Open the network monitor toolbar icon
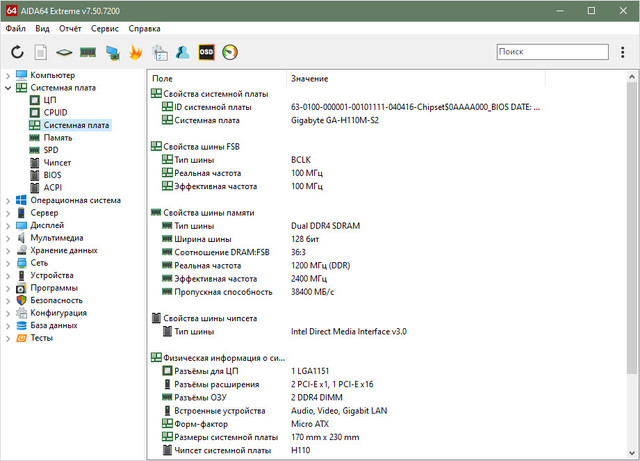 click(113, 52)
